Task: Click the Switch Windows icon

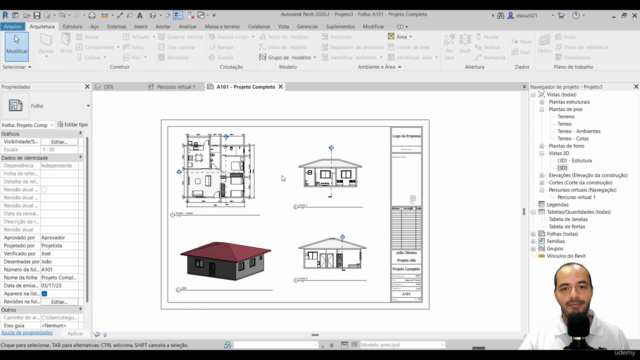Action: point(201,16)
